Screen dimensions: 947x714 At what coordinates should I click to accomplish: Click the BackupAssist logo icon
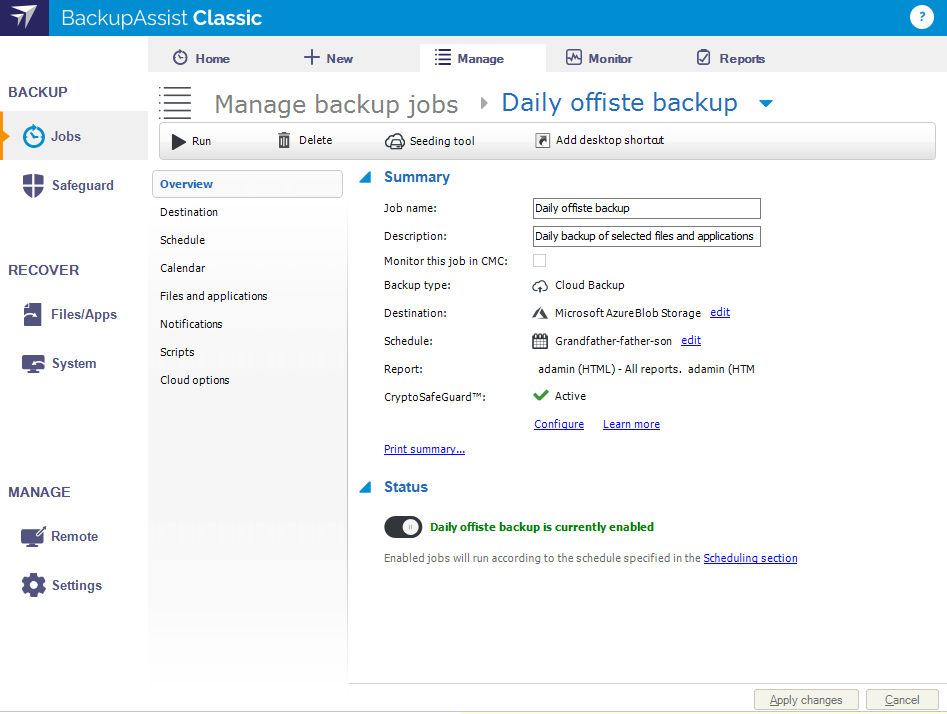tap(24, 18)
